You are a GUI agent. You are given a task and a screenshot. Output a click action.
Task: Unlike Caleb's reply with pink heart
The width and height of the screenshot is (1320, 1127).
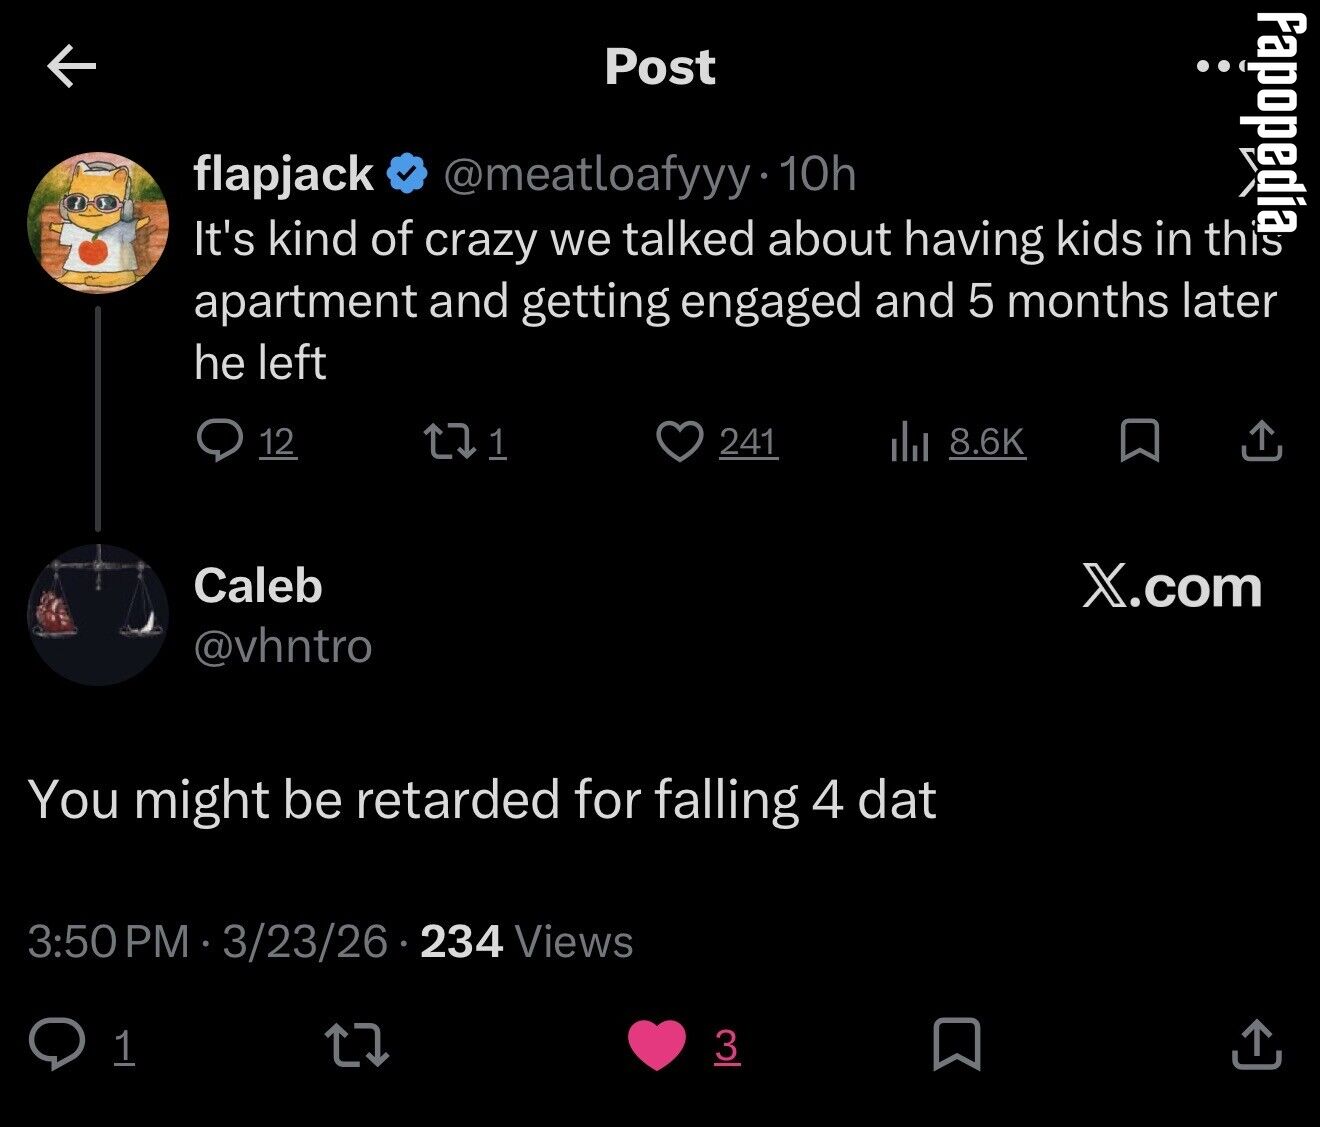[657, 1045]
